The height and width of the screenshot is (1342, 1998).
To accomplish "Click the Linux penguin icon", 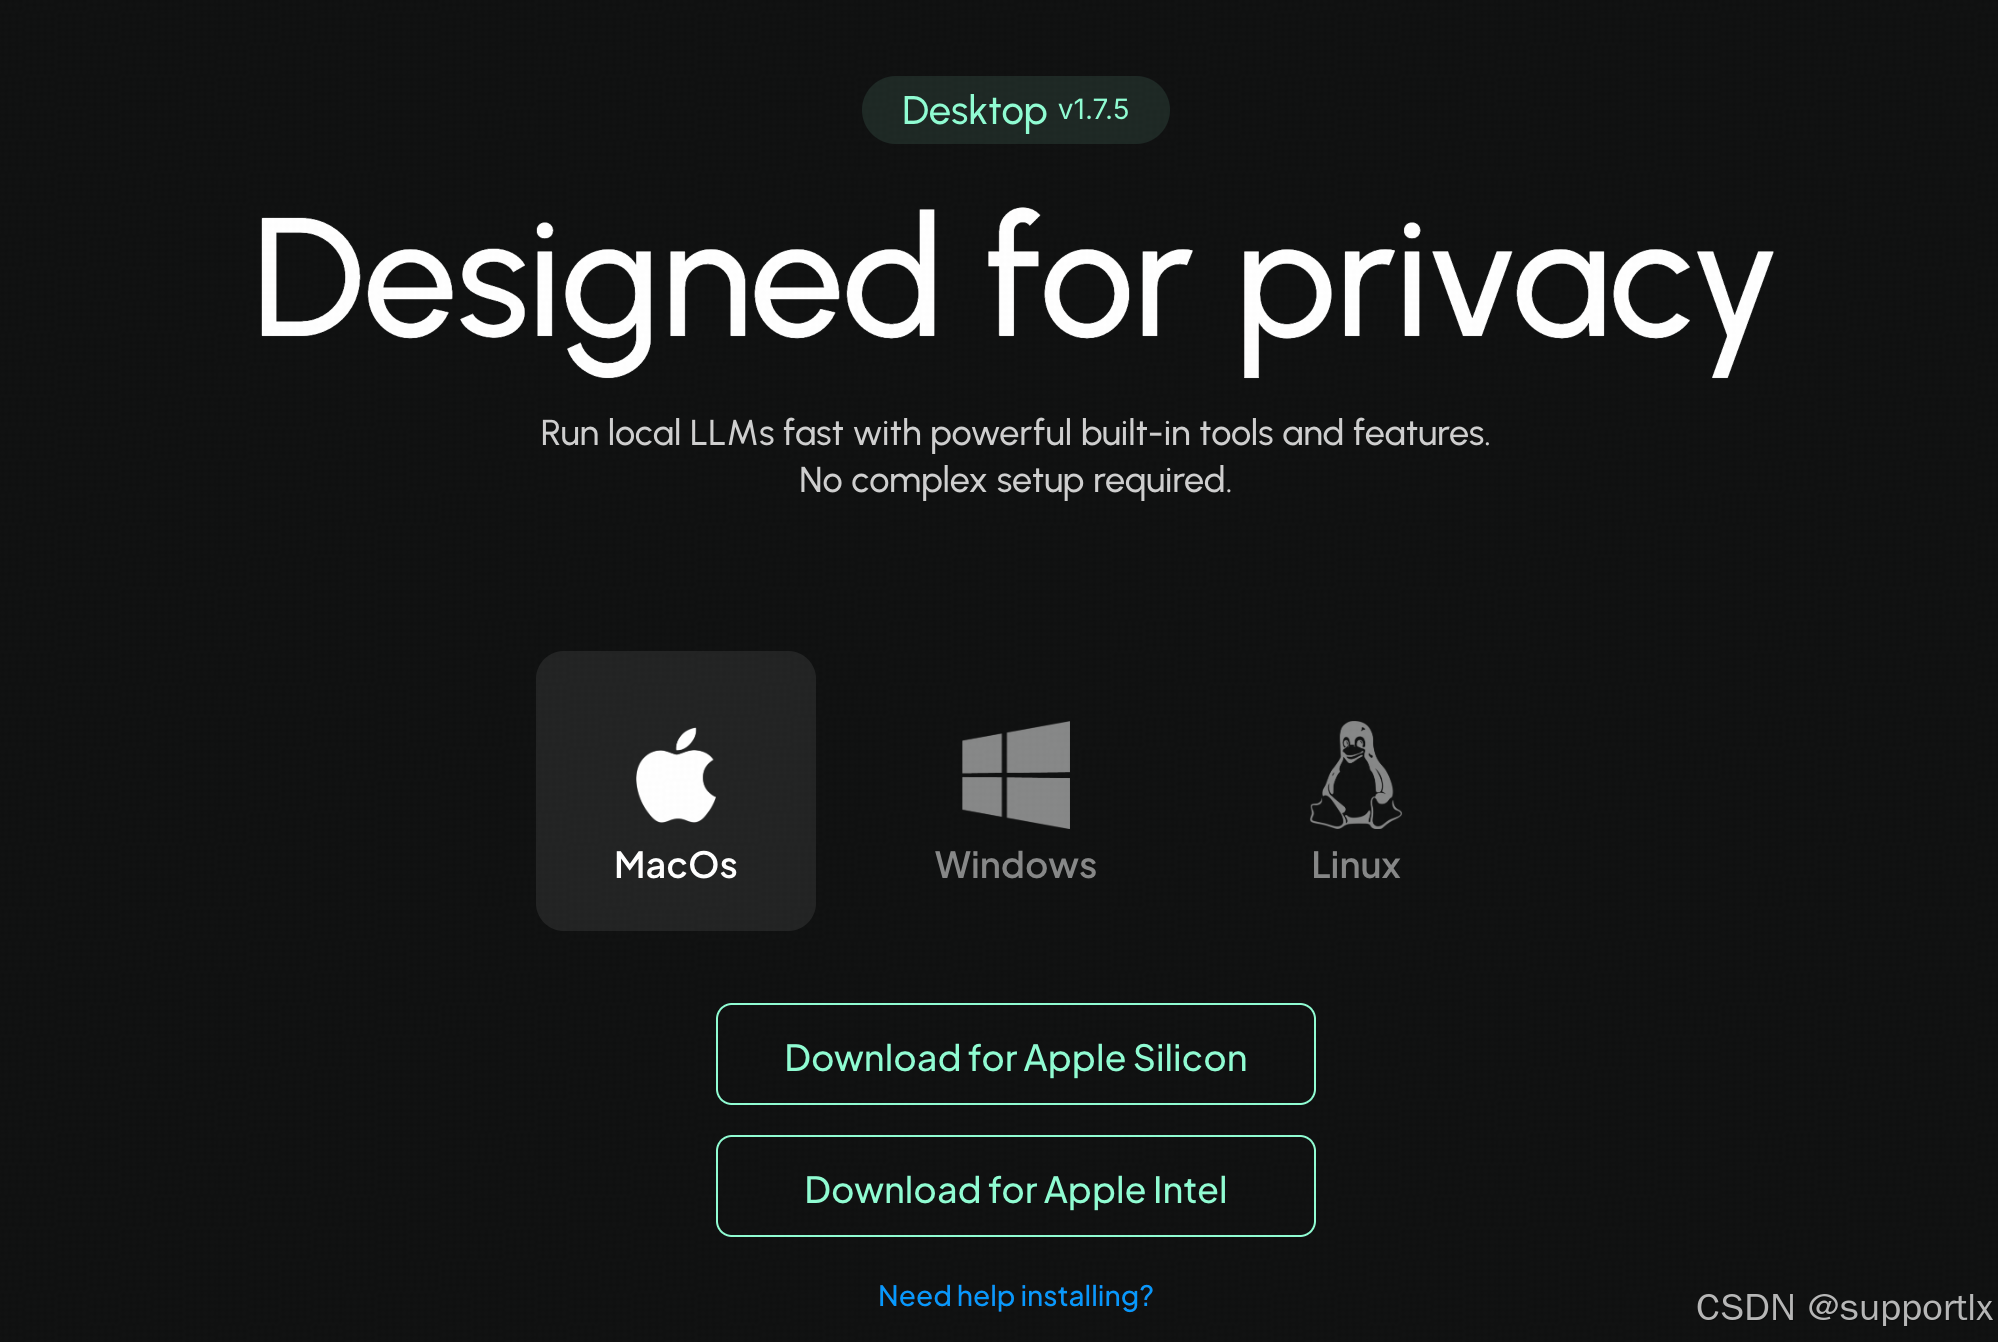I will 1356,775.
